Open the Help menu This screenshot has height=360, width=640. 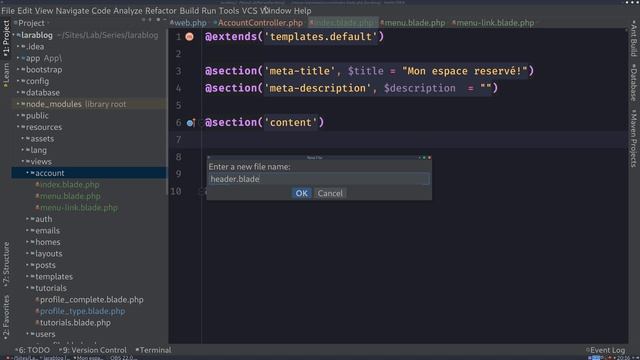[302, 11]
